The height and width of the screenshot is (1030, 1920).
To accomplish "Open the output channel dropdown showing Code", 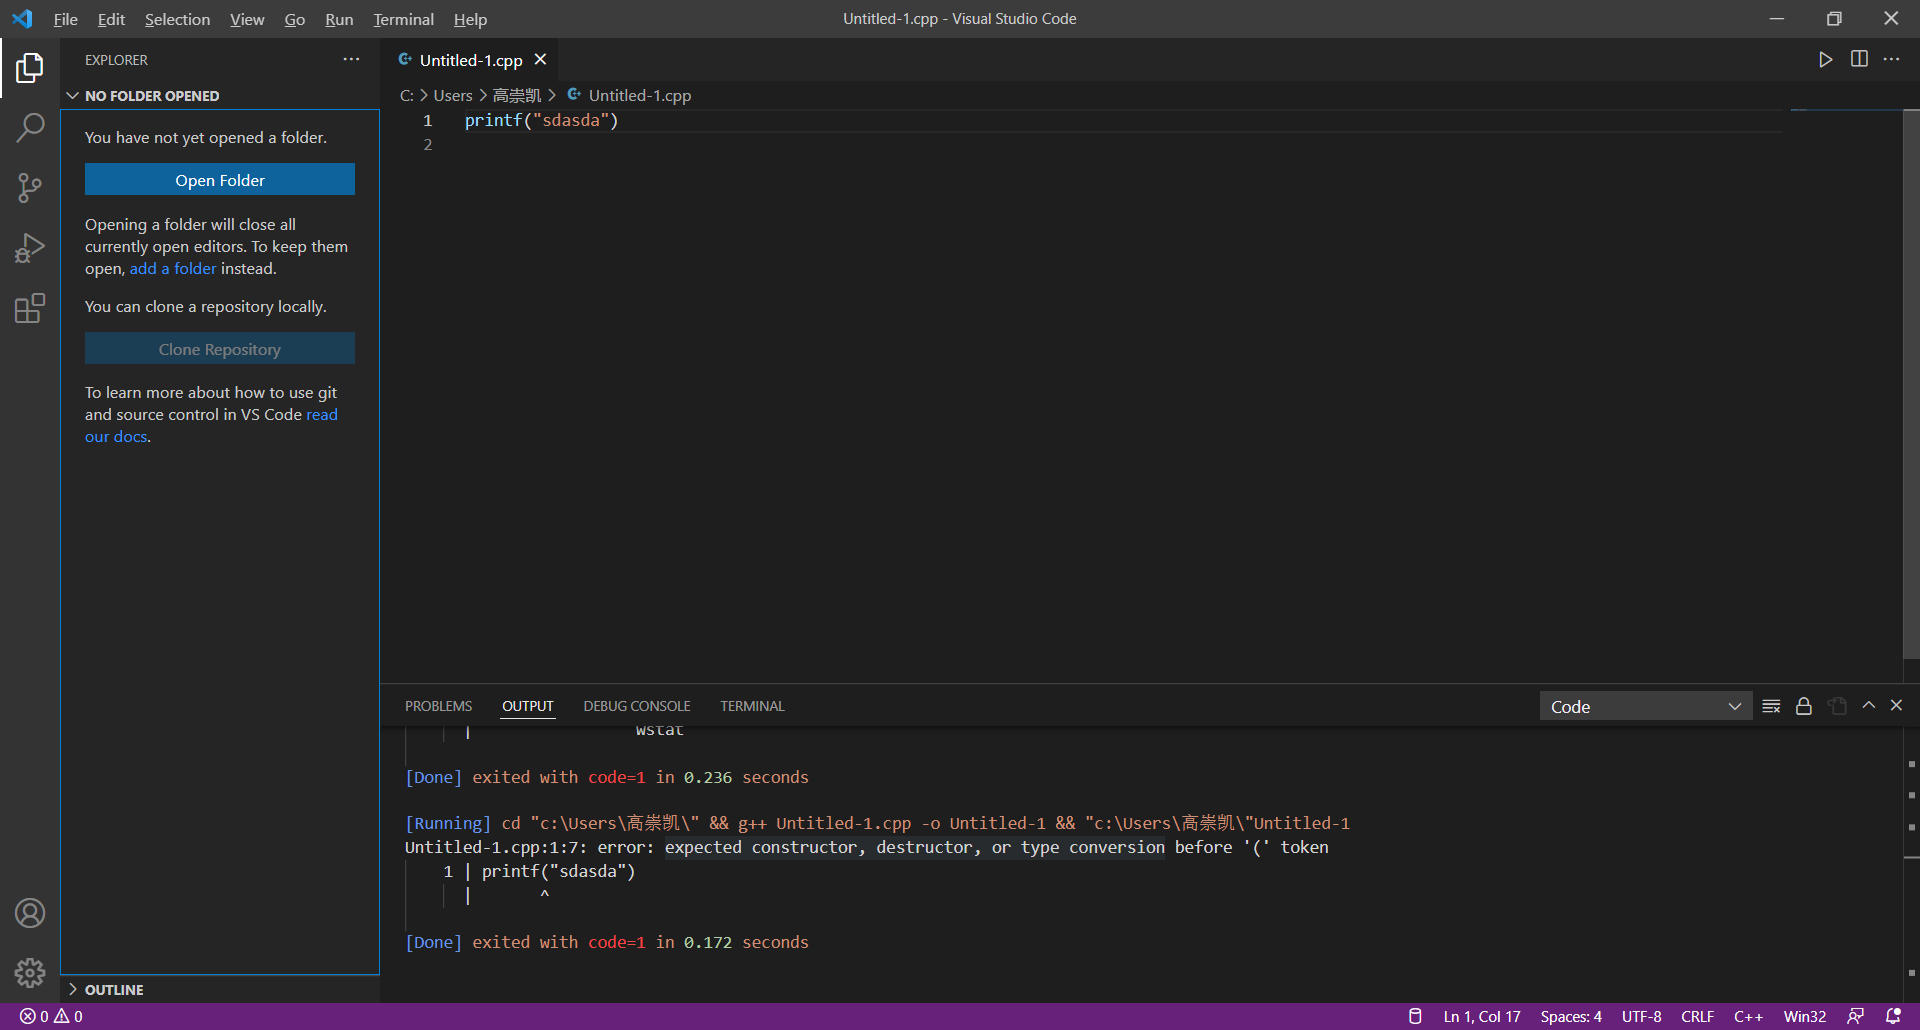I will tap(1646, 706).
